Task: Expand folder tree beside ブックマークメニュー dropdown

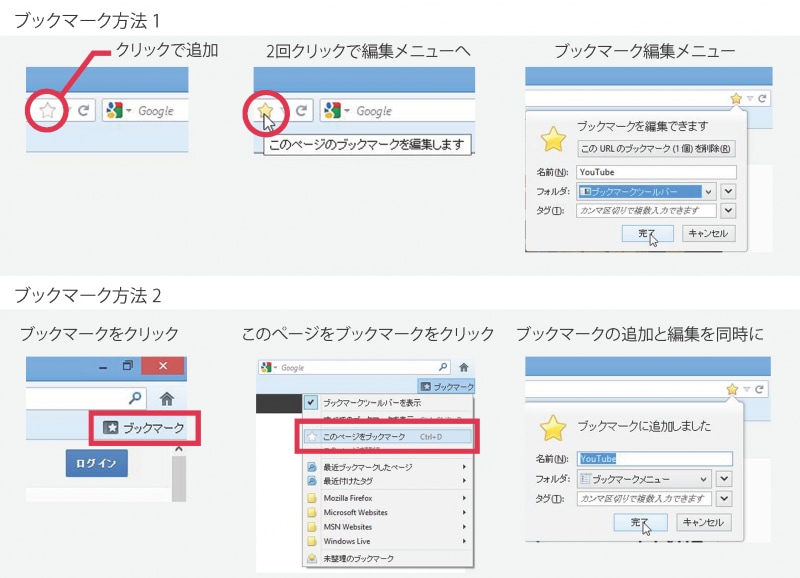Action: [724, 479]
